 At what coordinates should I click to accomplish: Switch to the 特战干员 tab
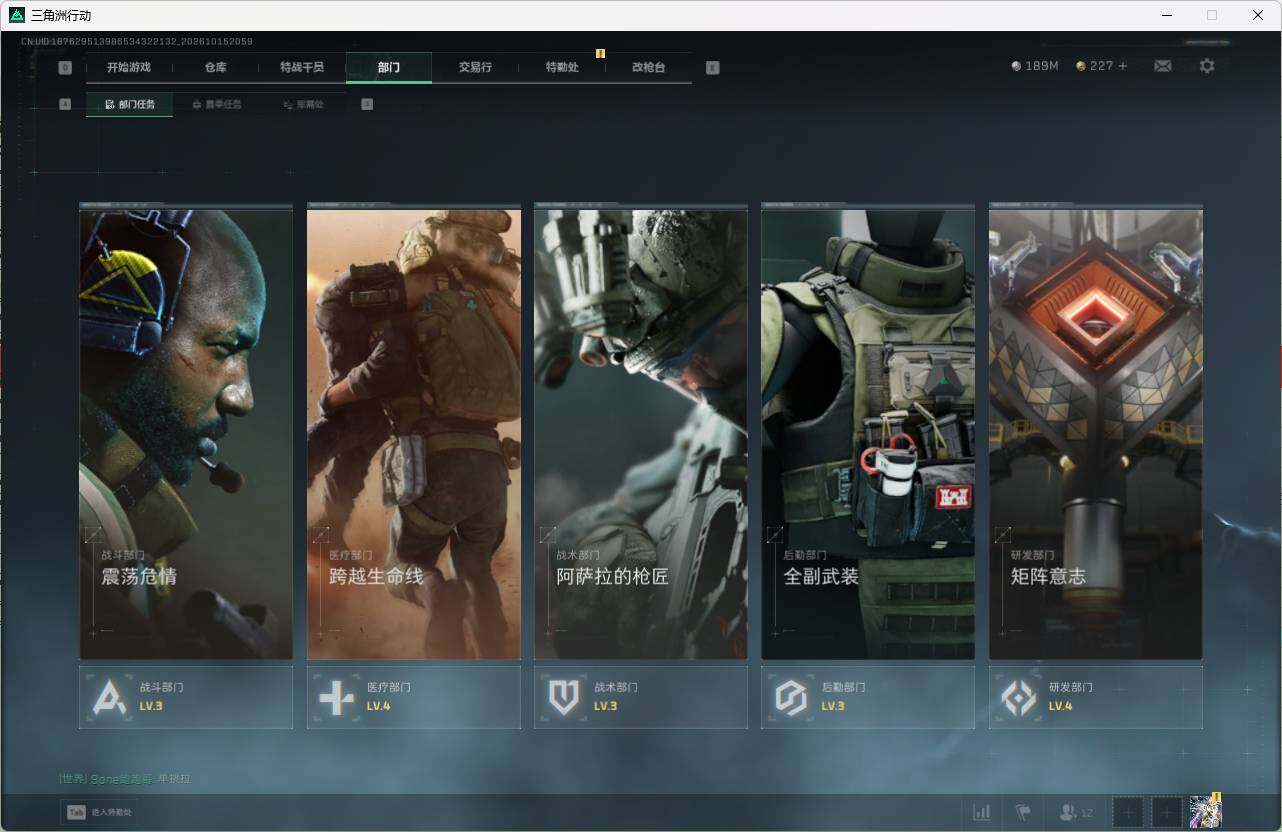tap(302, 67)
